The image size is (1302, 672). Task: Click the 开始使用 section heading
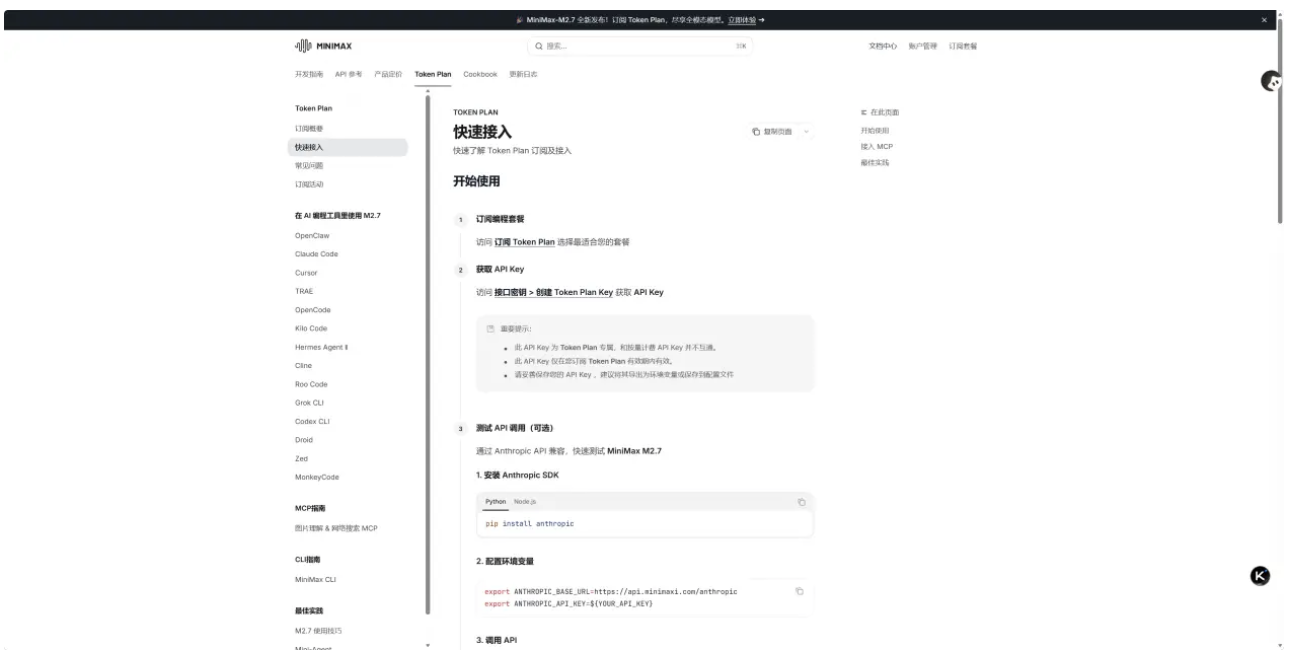476,182
